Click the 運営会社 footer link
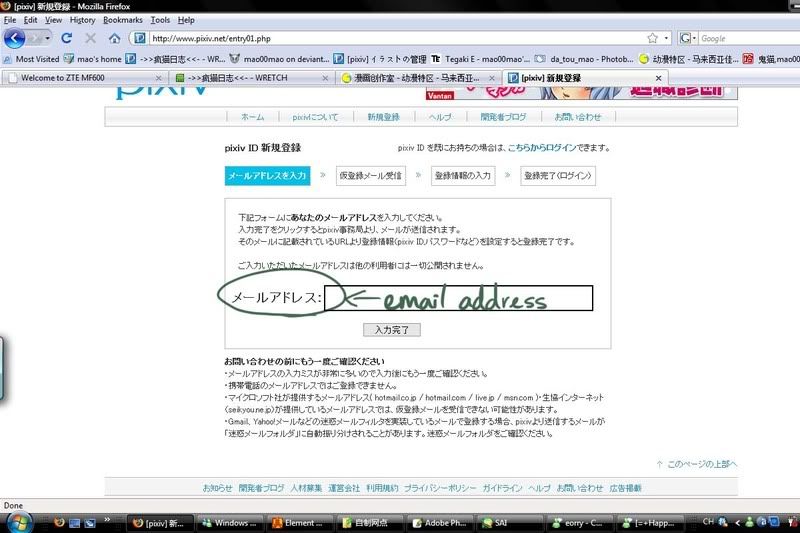Screen dimensions: 800x533 point(344,488)
